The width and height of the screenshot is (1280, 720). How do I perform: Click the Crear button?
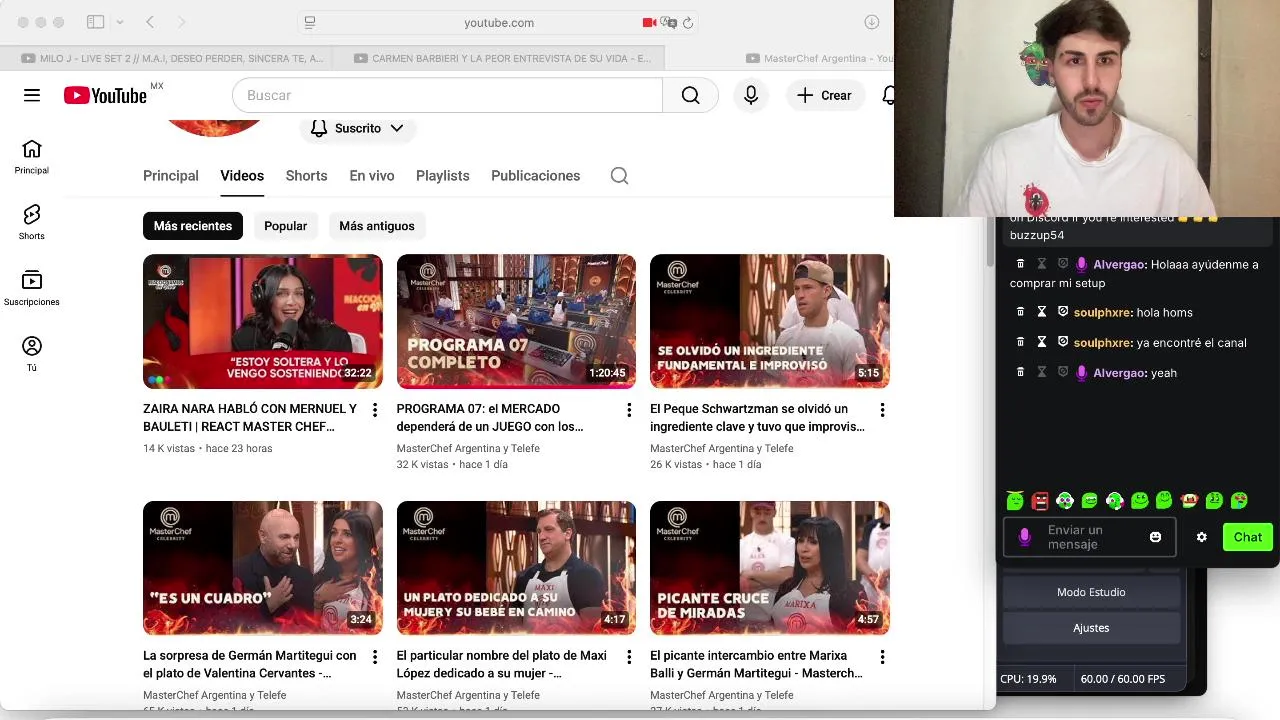pyautogui.click(x=824, y=95)
